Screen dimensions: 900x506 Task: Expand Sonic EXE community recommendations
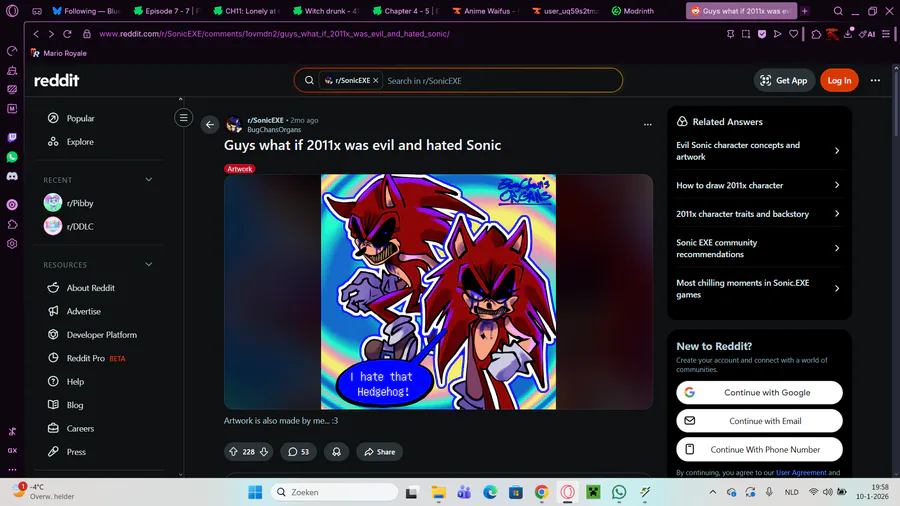click(x=758, y=248)
